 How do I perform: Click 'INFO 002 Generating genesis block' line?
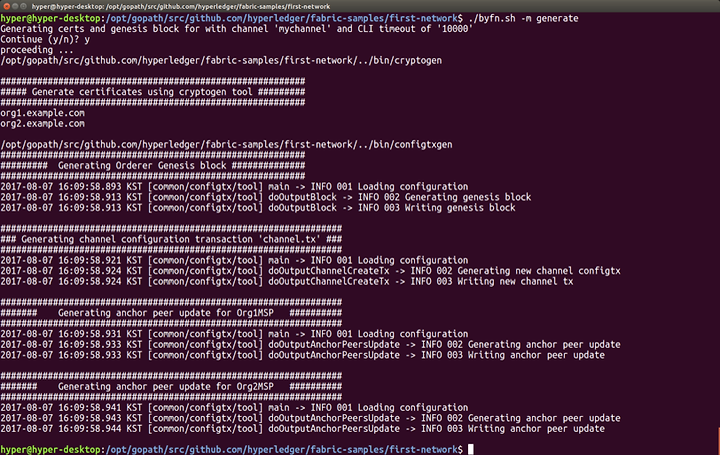[x=265, y=197]
